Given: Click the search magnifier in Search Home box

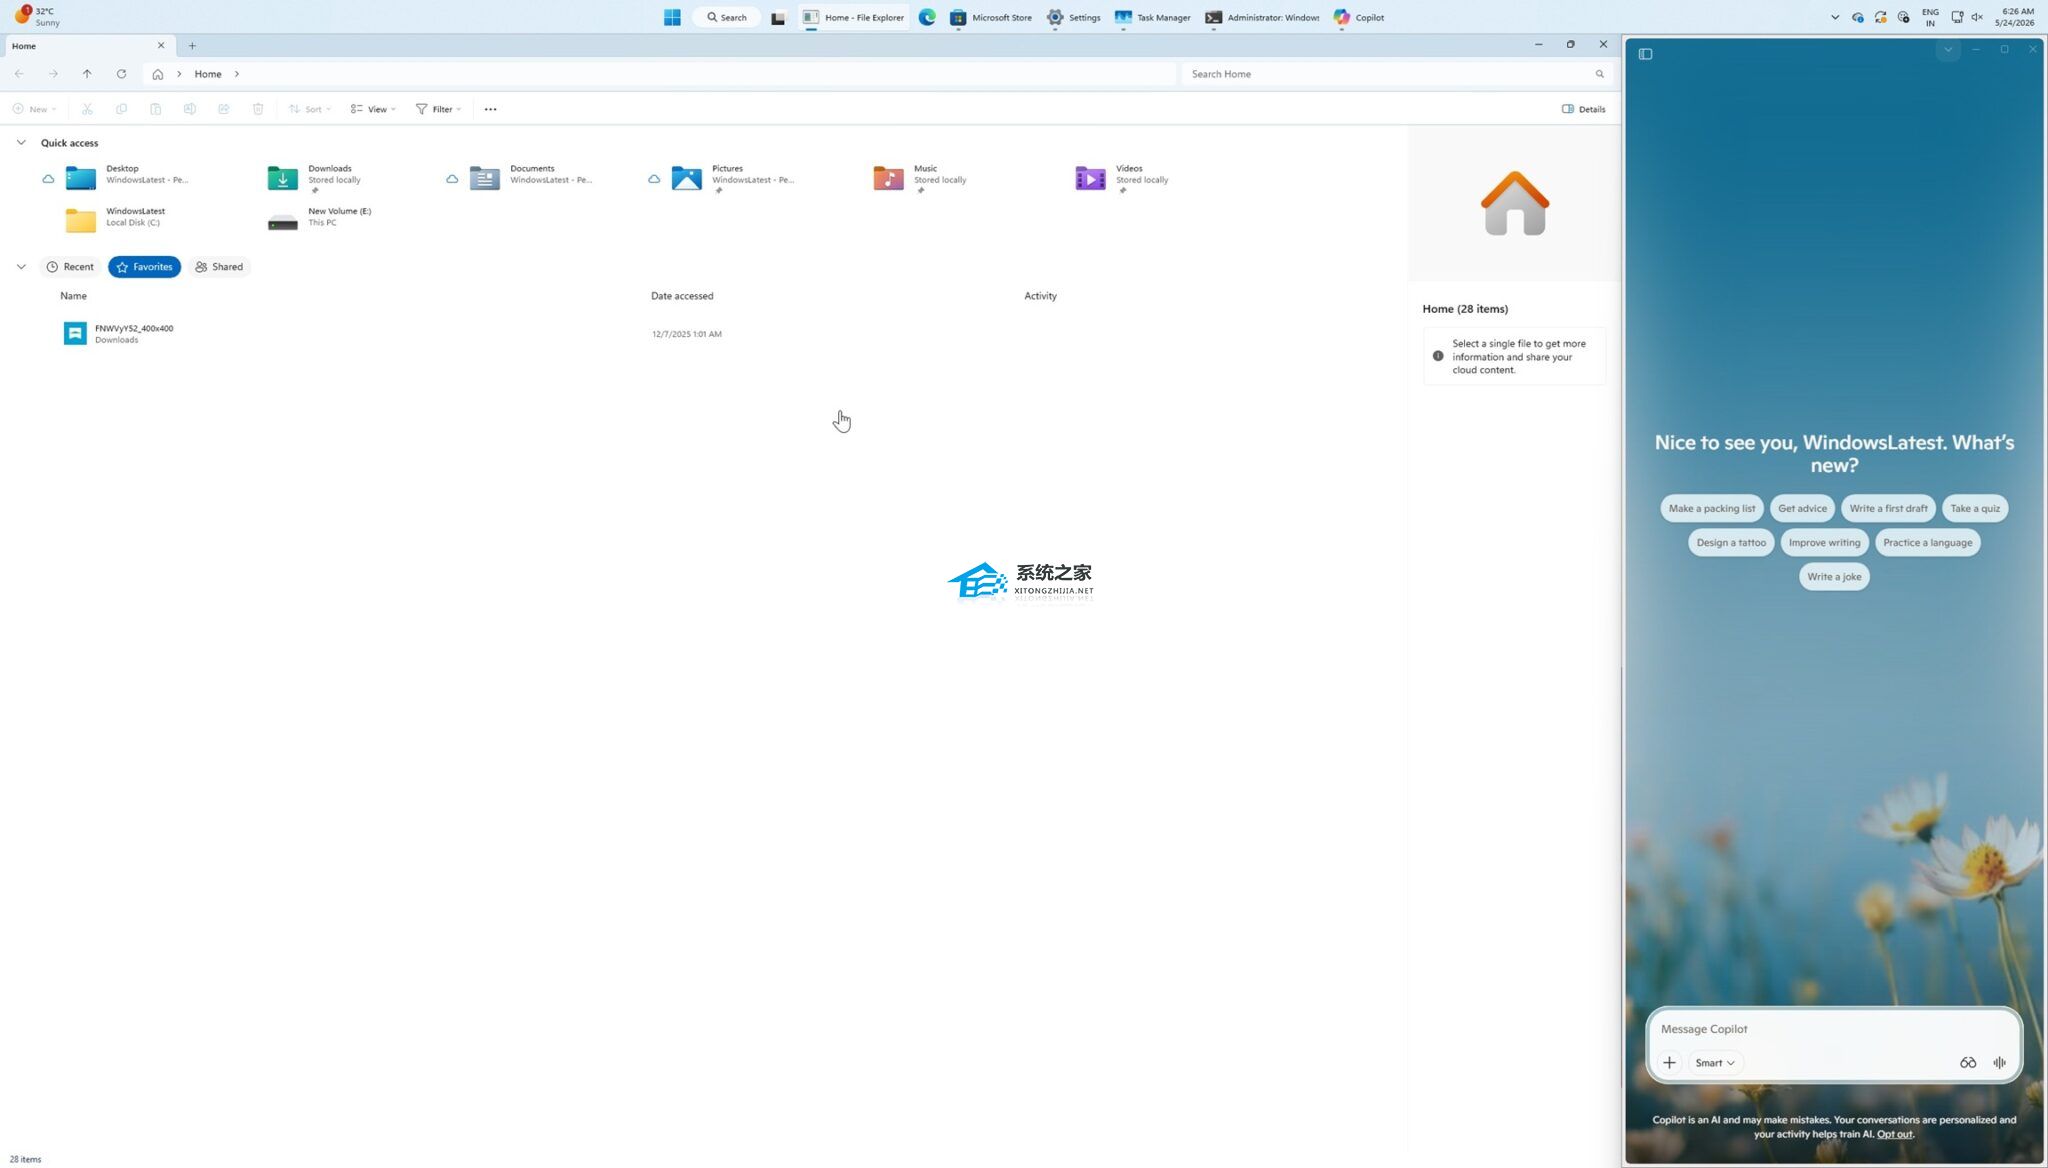Looking at the screenshot, I should click(x=1599, y=74).
